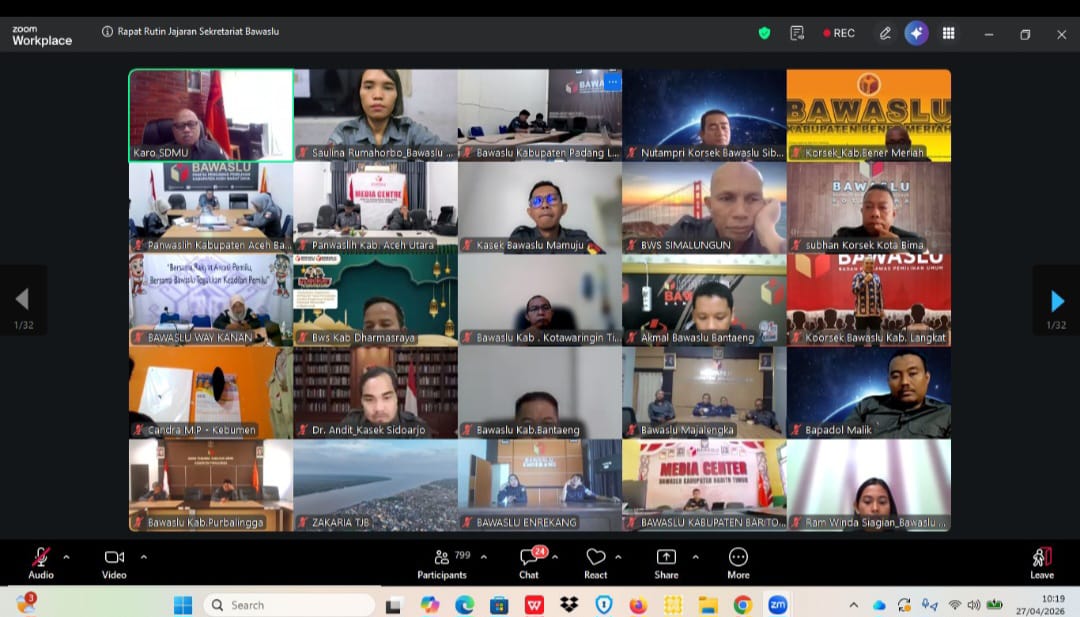Open Microsoft Store from the taskbar
1080x617 pixels.
point(499,605)
